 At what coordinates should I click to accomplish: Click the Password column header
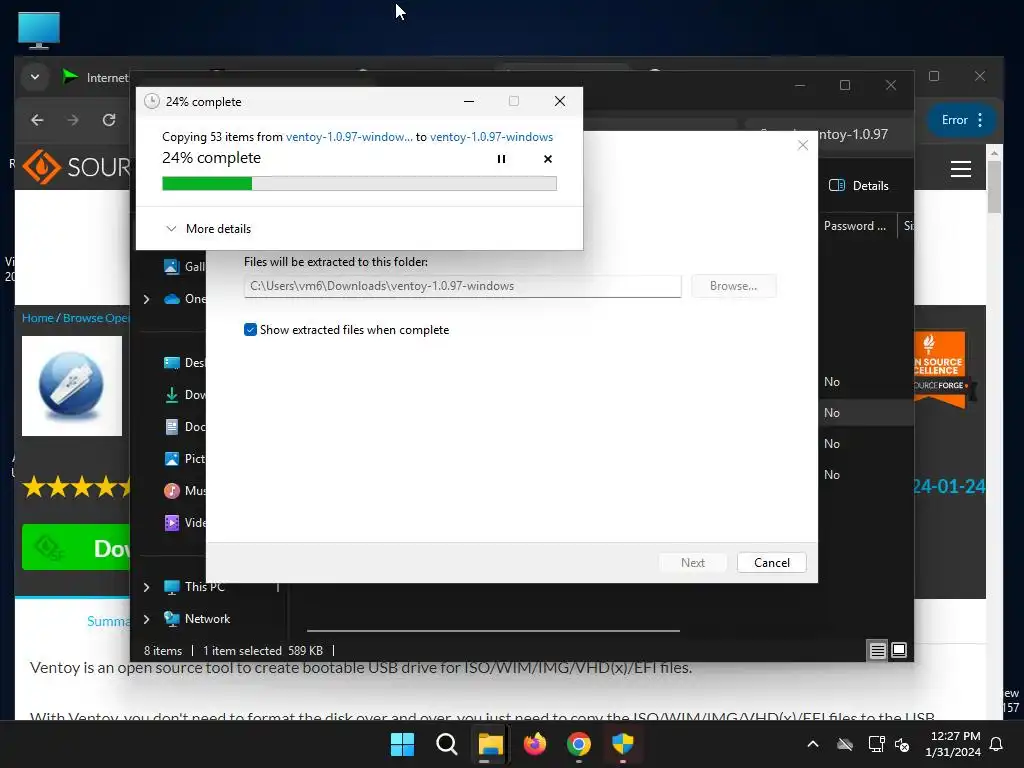pos(855,226)
